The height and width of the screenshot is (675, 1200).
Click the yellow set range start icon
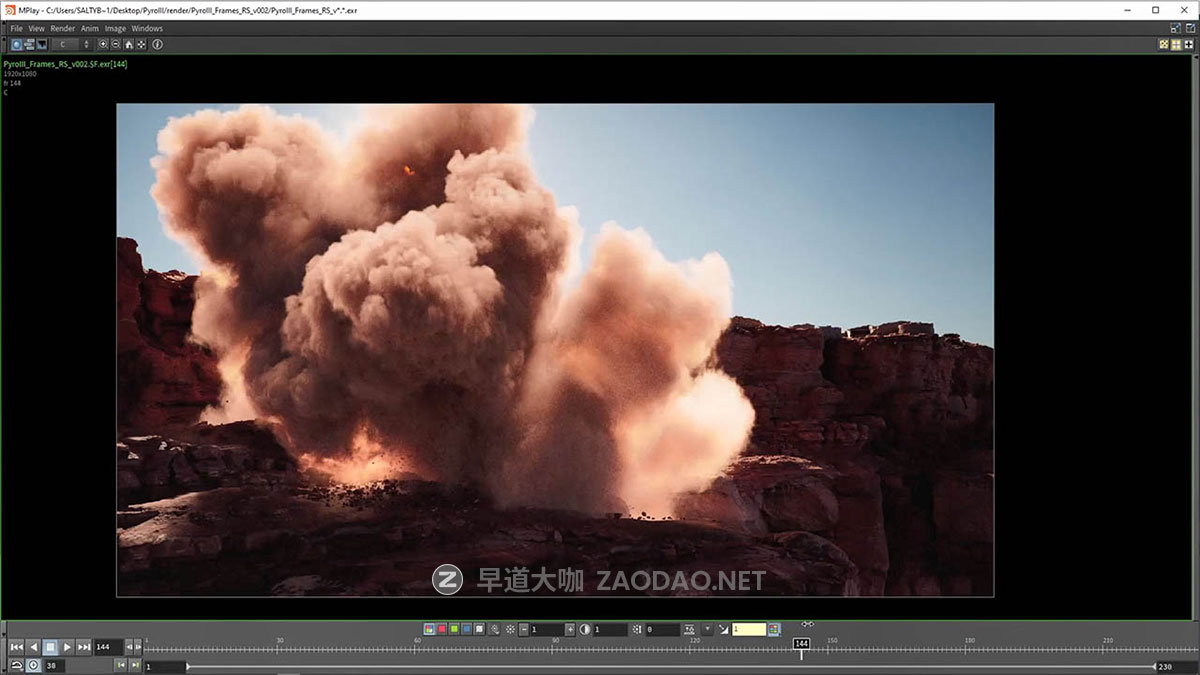121,665
